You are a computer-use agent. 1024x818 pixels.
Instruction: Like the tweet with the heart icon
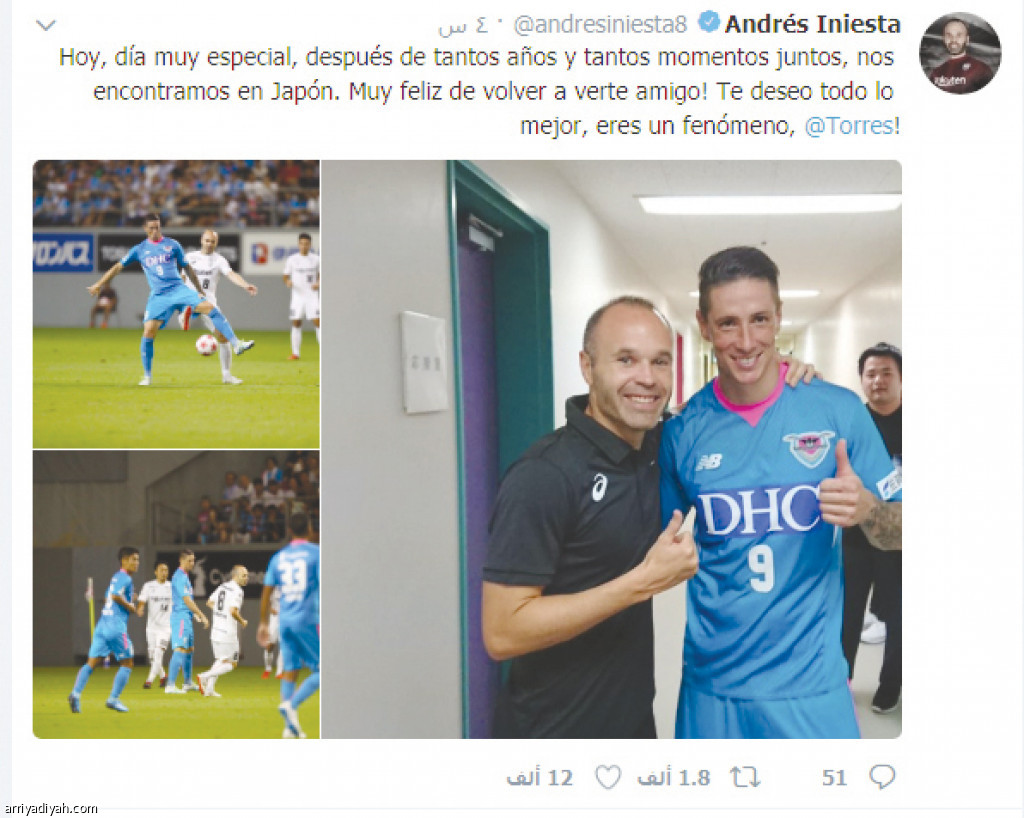click(608, 777)
